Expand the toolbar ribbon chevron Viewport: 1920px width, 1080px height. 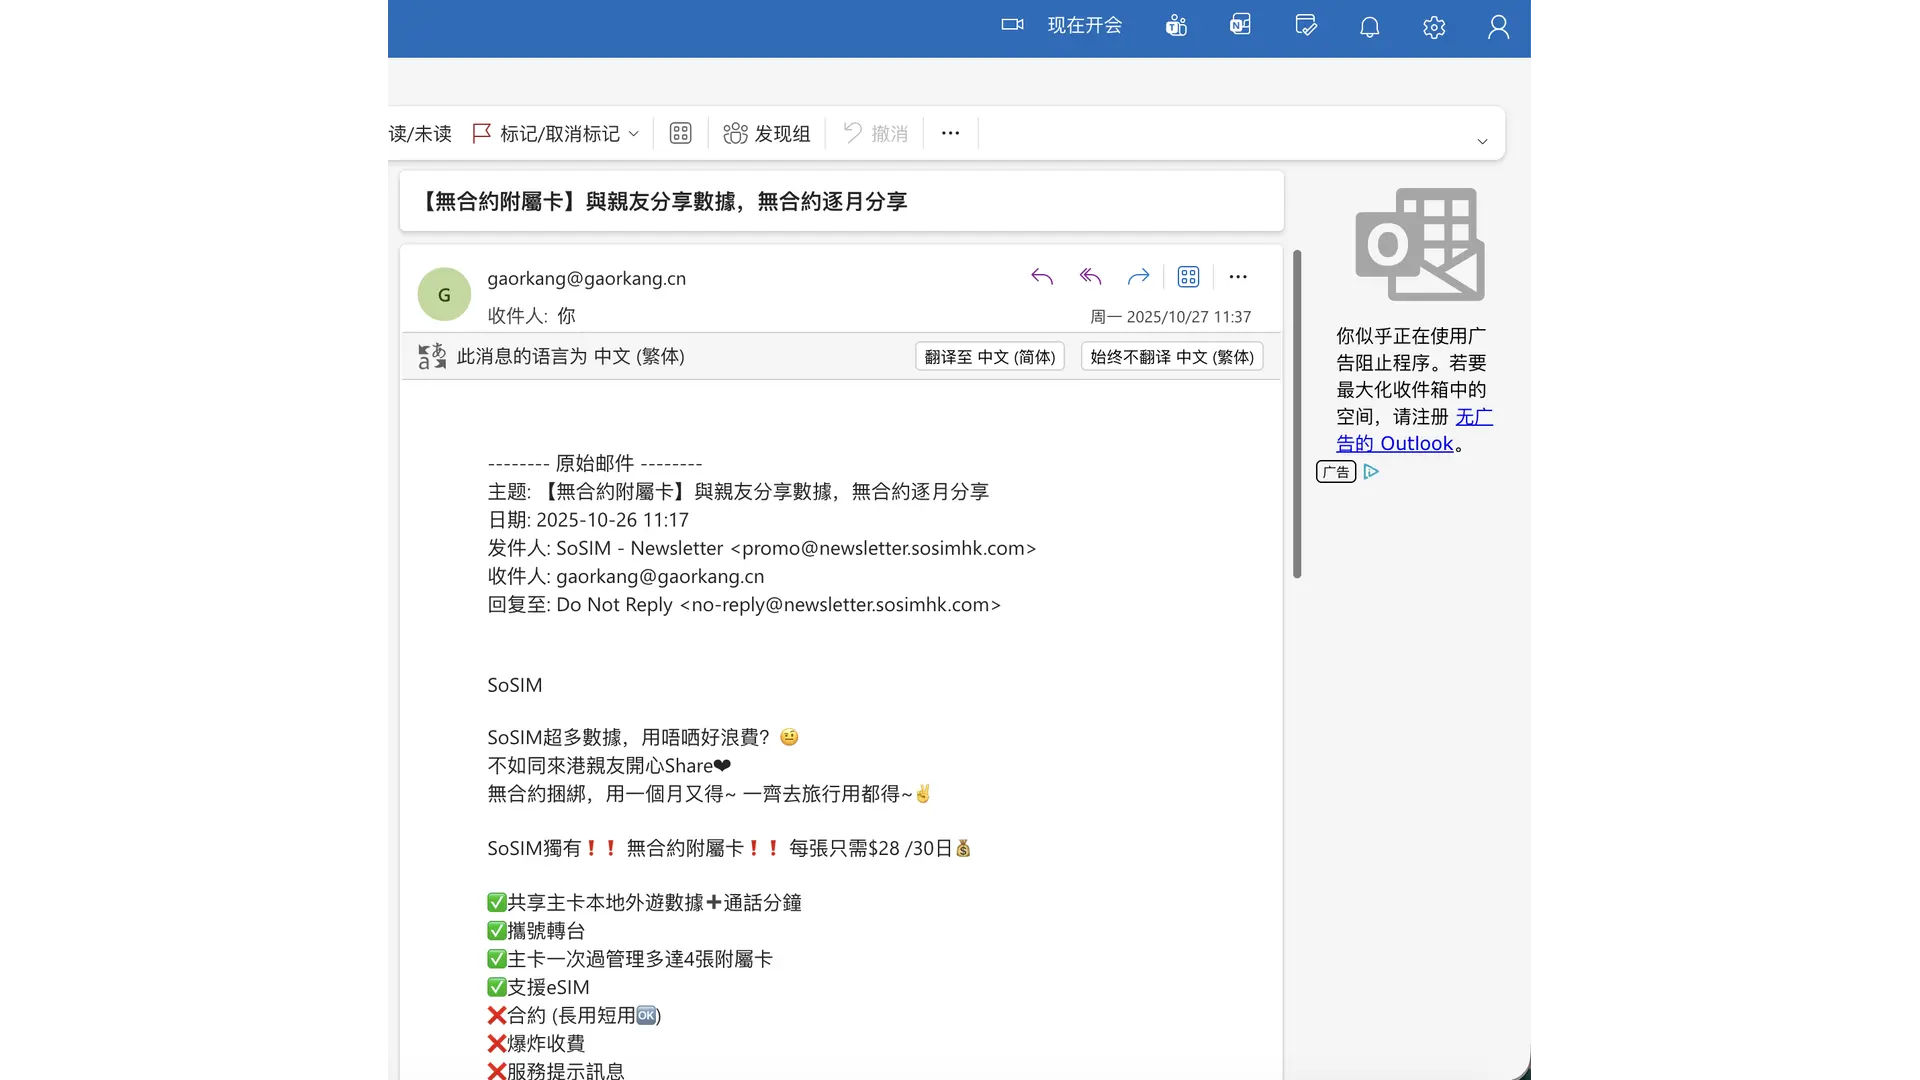pyautogui.click(x=1482, y=141)
